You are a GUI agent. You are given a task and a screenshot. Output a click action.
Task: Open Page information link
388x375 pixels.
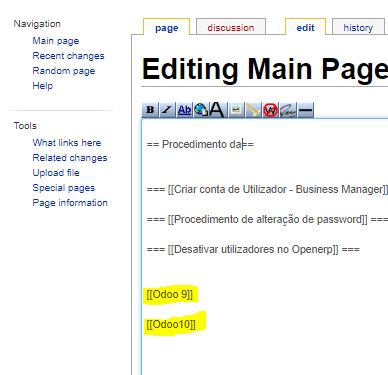70,203
